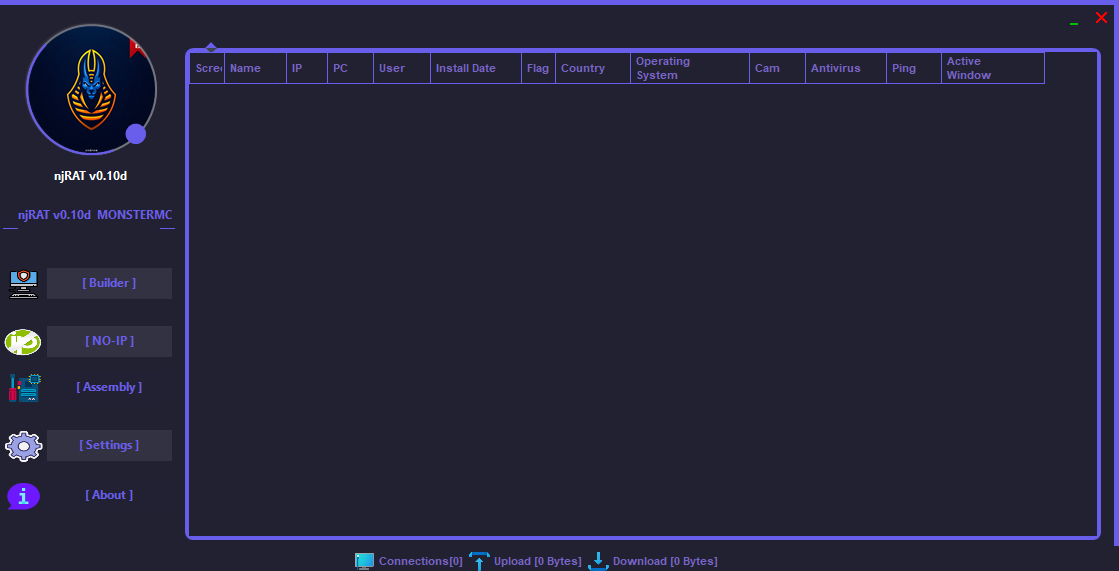Select the [ Assembly ] label
The height and width of the screenshot is (571, 1119).
coord(109,387)
